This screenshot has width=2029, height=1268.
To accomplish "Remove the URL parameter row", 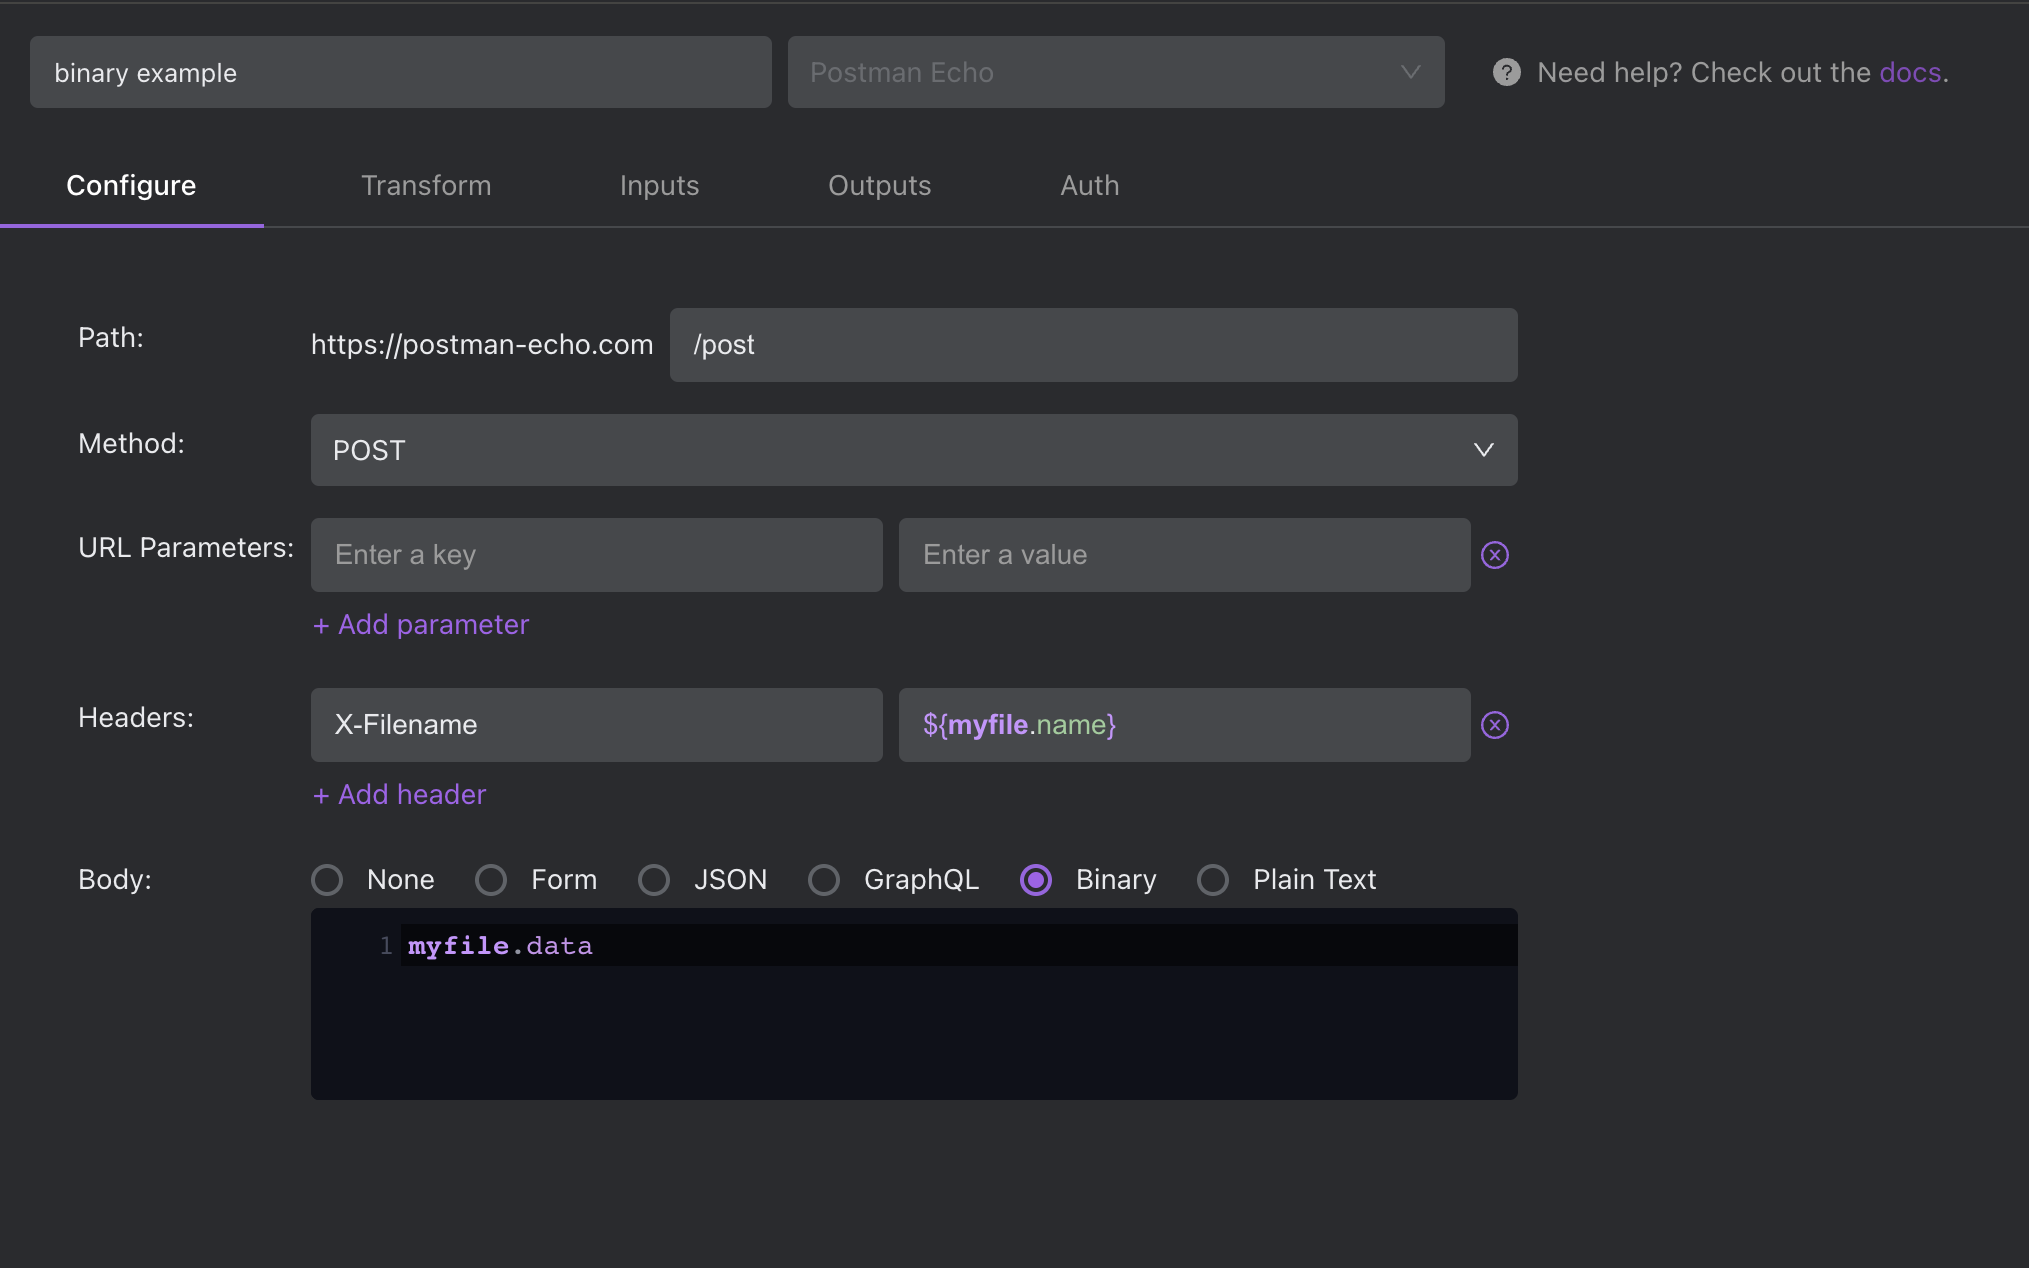I will 1494,555.
